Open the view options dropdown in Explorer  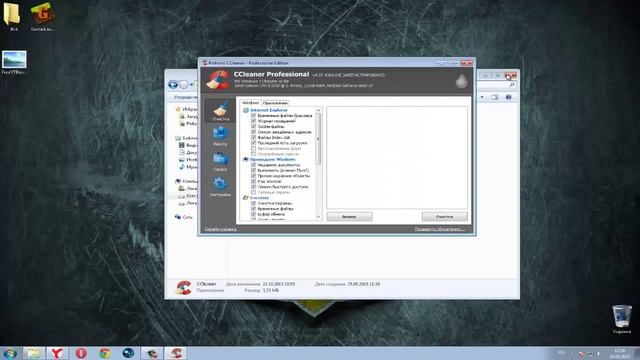tap(482, 97)
